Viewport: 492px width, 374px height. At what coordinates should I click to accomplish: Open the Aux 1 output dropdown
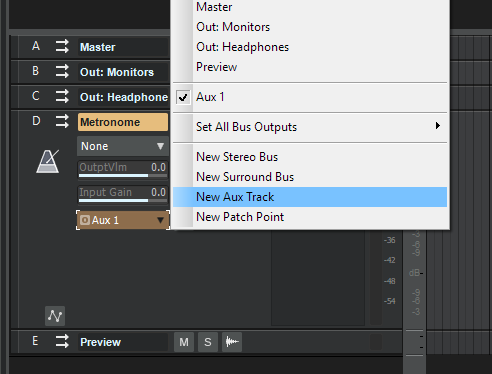(x=123, y=220)
